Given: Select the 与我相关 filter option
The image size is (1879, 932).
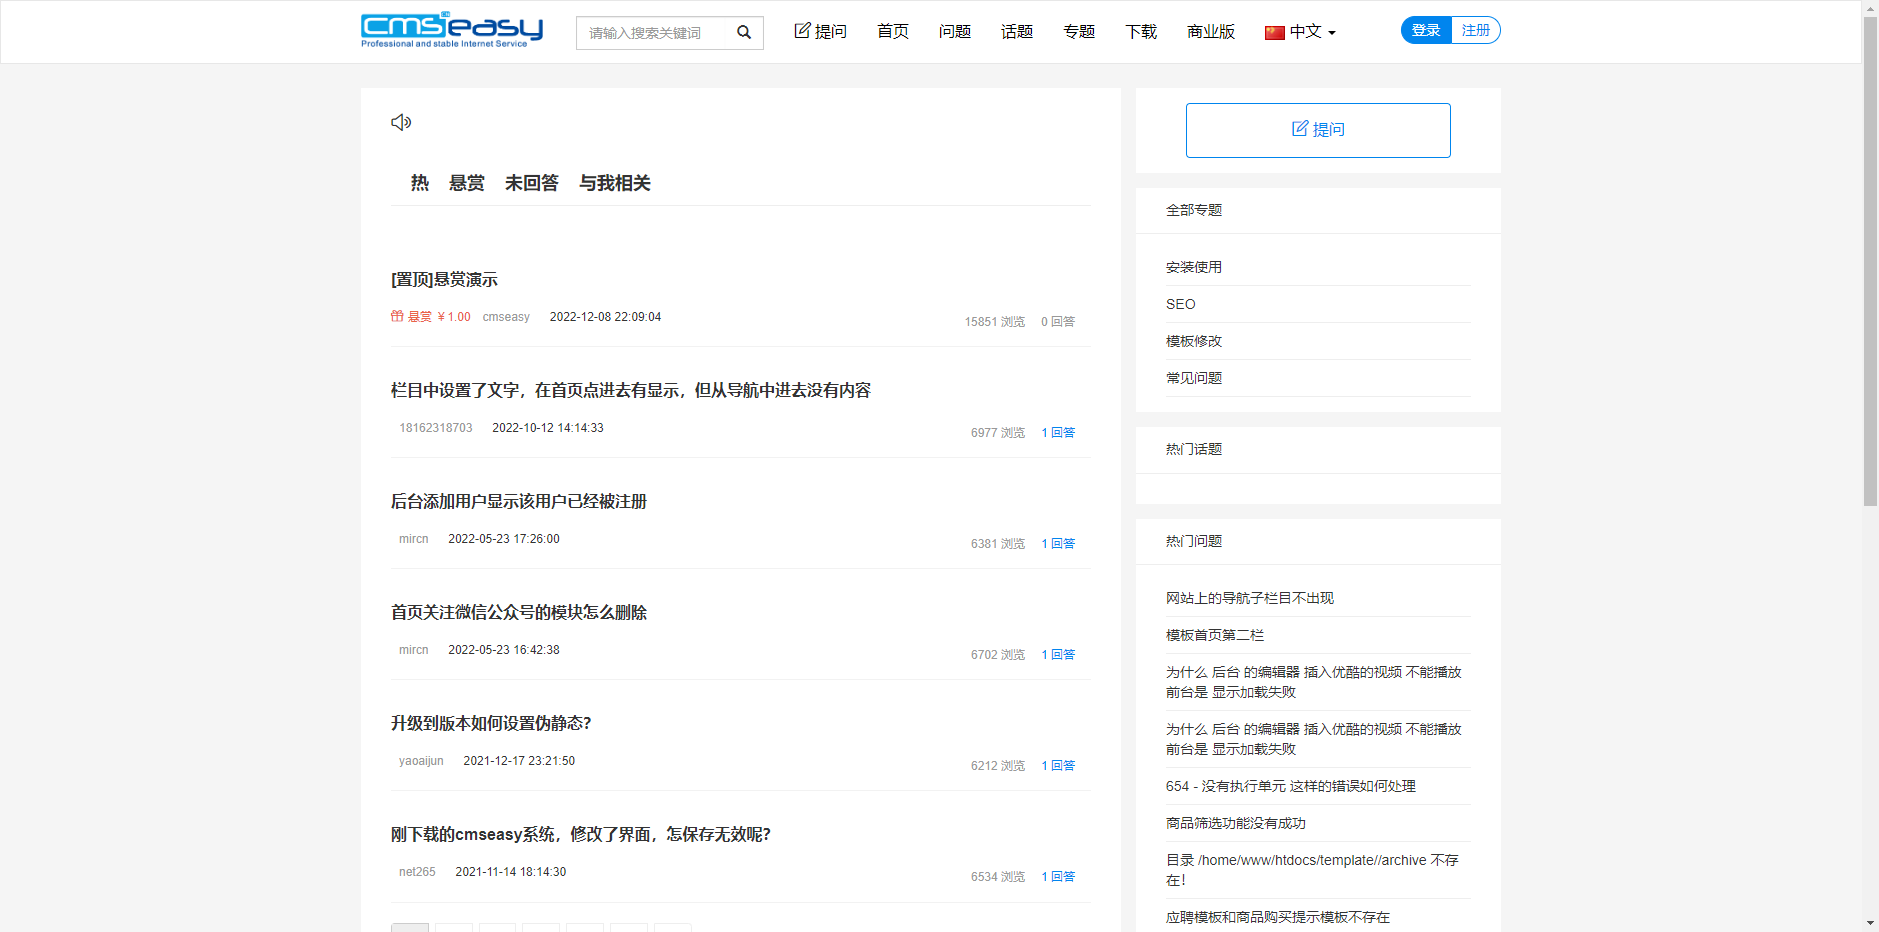Looking at the screenshot, I should click(615, 183).
